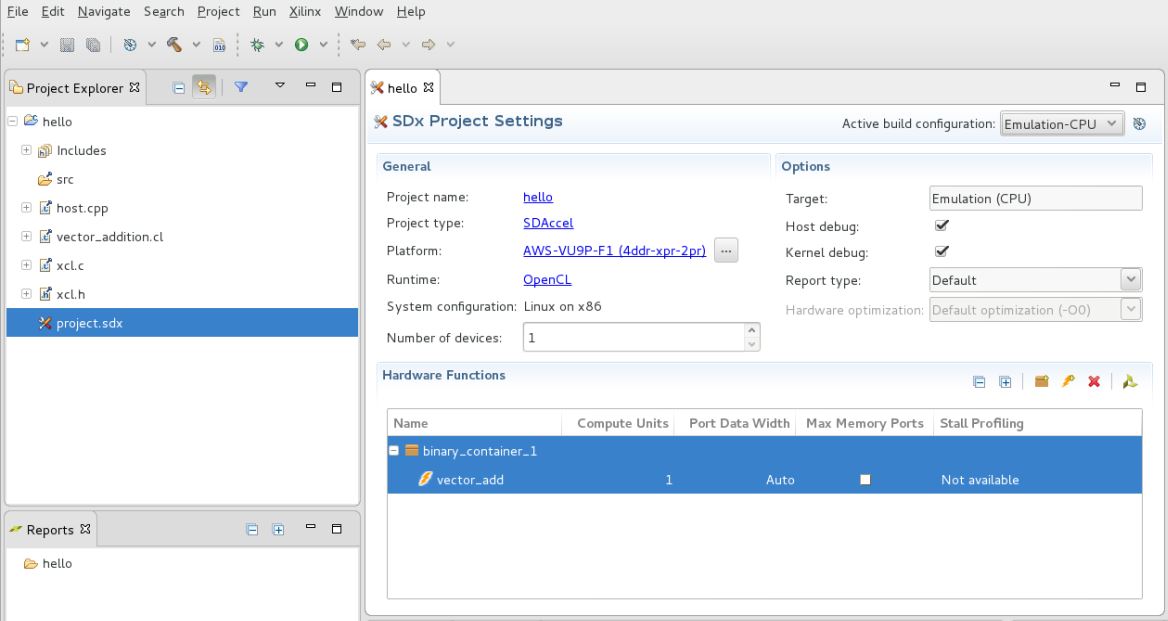Open the Navigate menu
This screenshot has width=1168, height=621.
pyautogui.click(x=104, y=11)
